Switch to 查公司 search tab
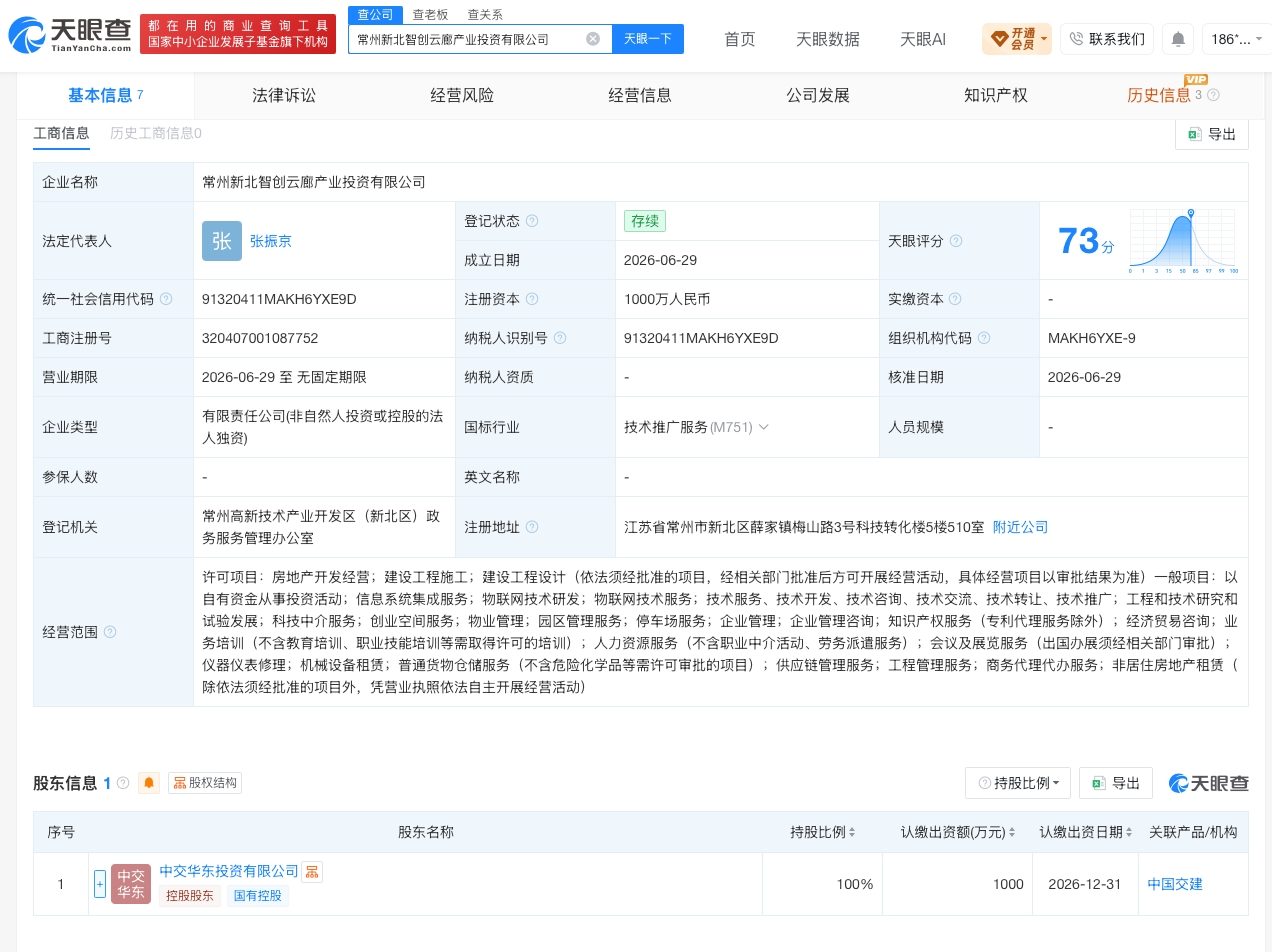Image resolution: width=1272 pixels, height=952 pixels. pyautogui.click(x=376, y=14)
